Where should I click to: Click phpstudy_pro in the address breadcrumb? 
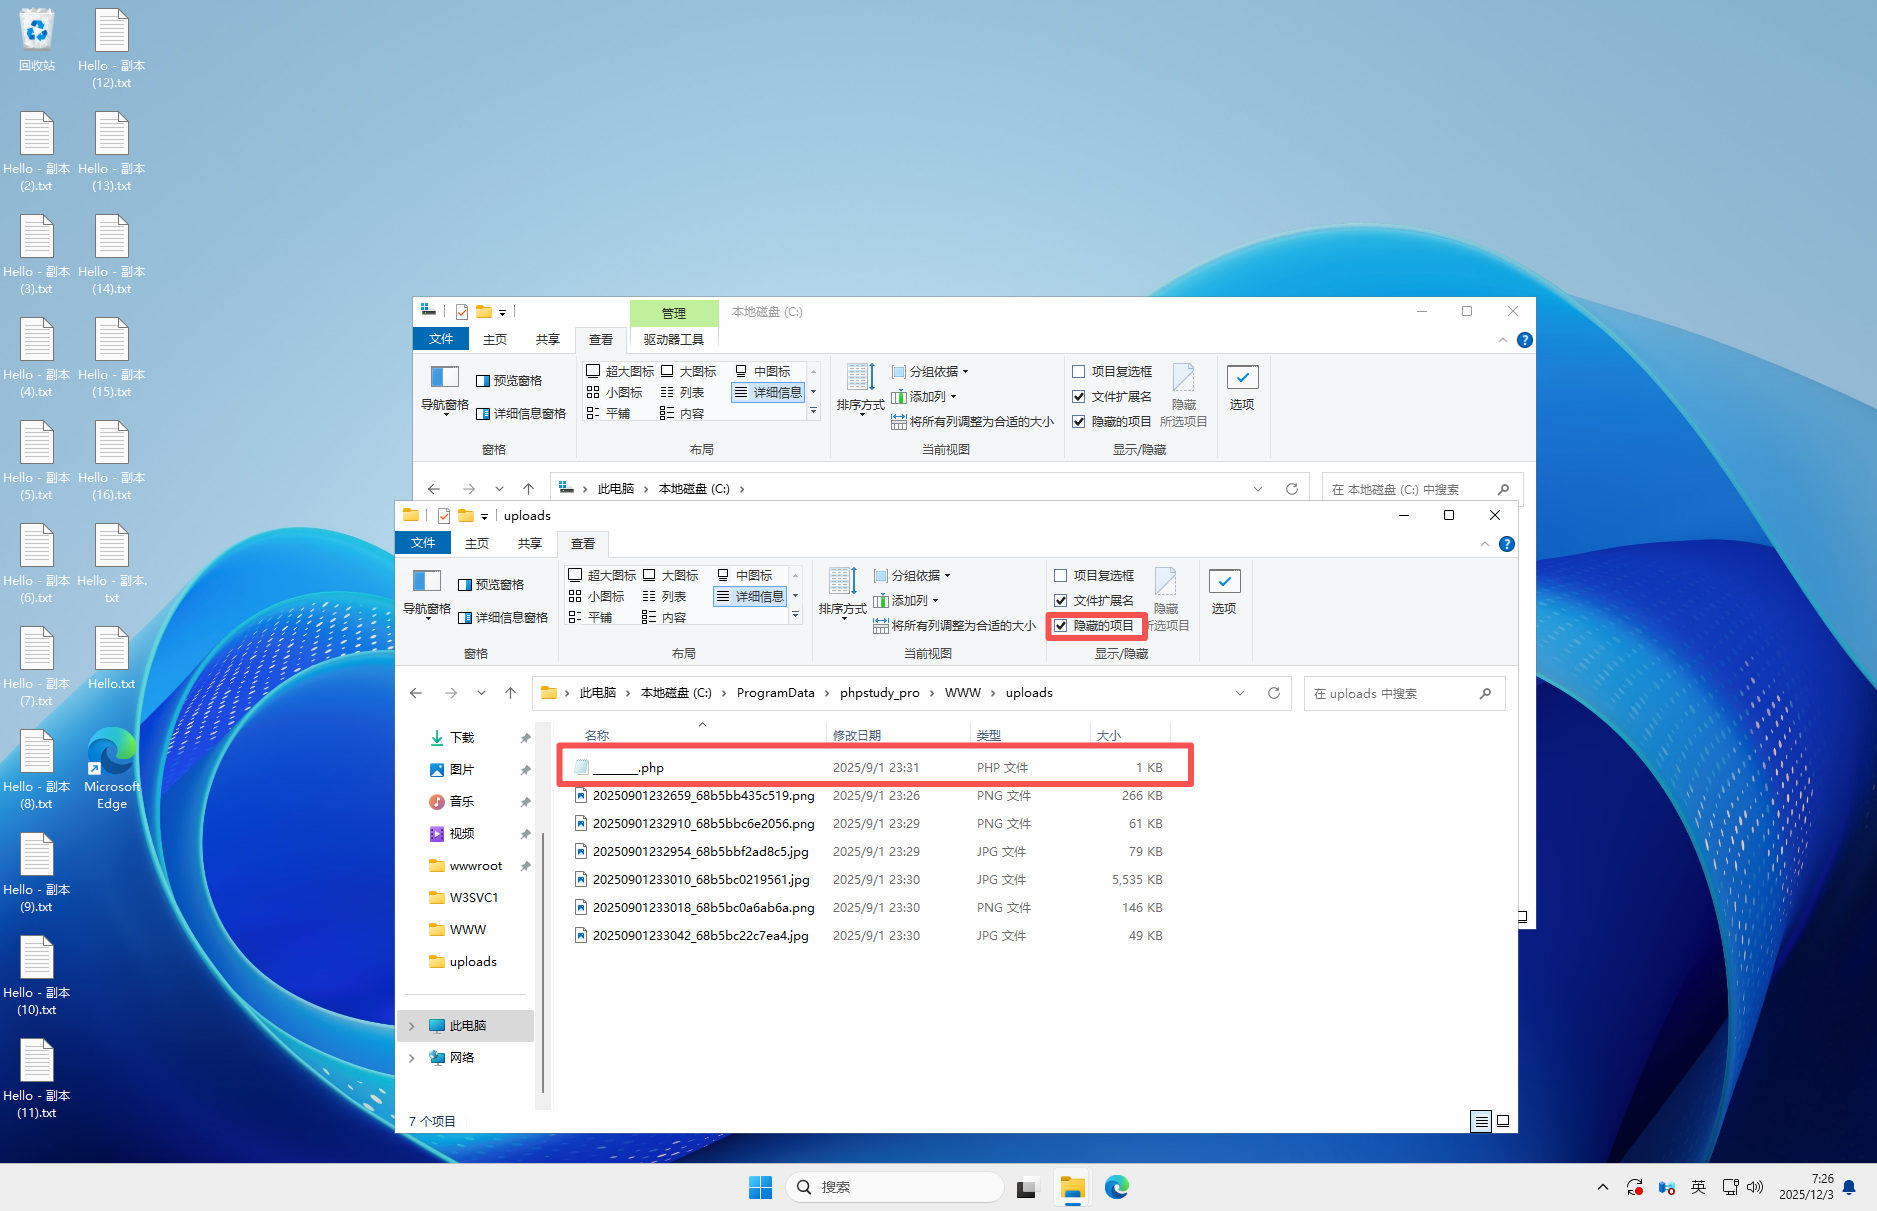[880, 693]
